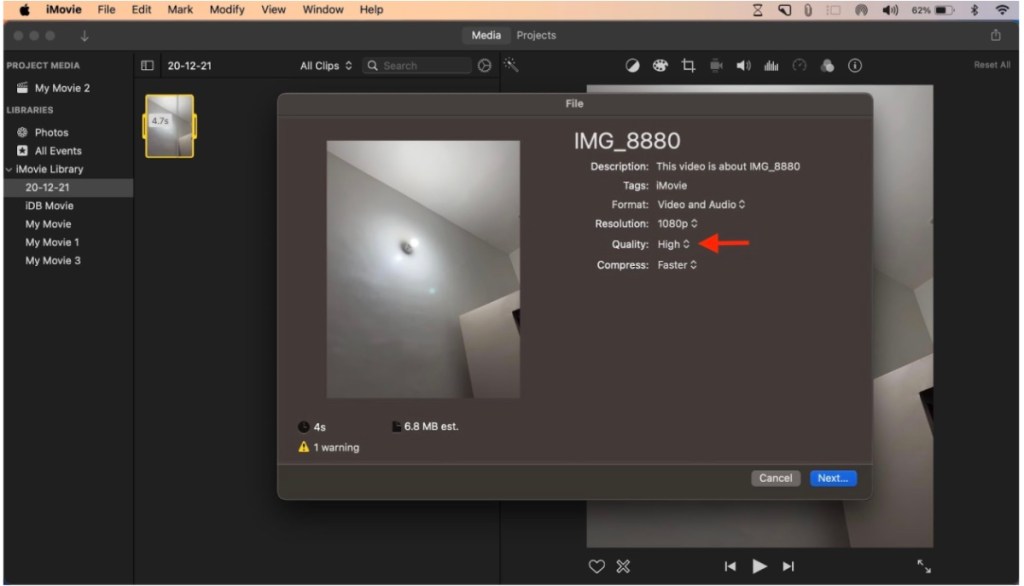Open the Resolution 1080p dropdown
Viewport: 1024px width, 586px height.
[x=677, y=223]
